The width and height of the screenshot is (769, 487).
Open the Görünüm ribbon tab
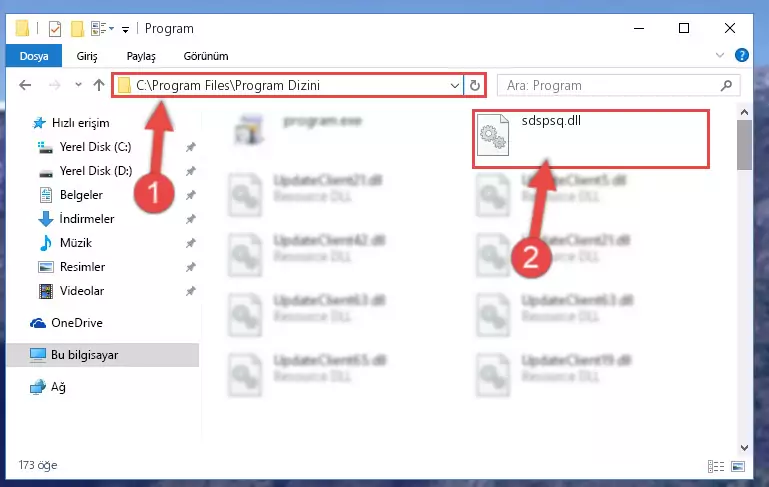click(x=206, y=56)
